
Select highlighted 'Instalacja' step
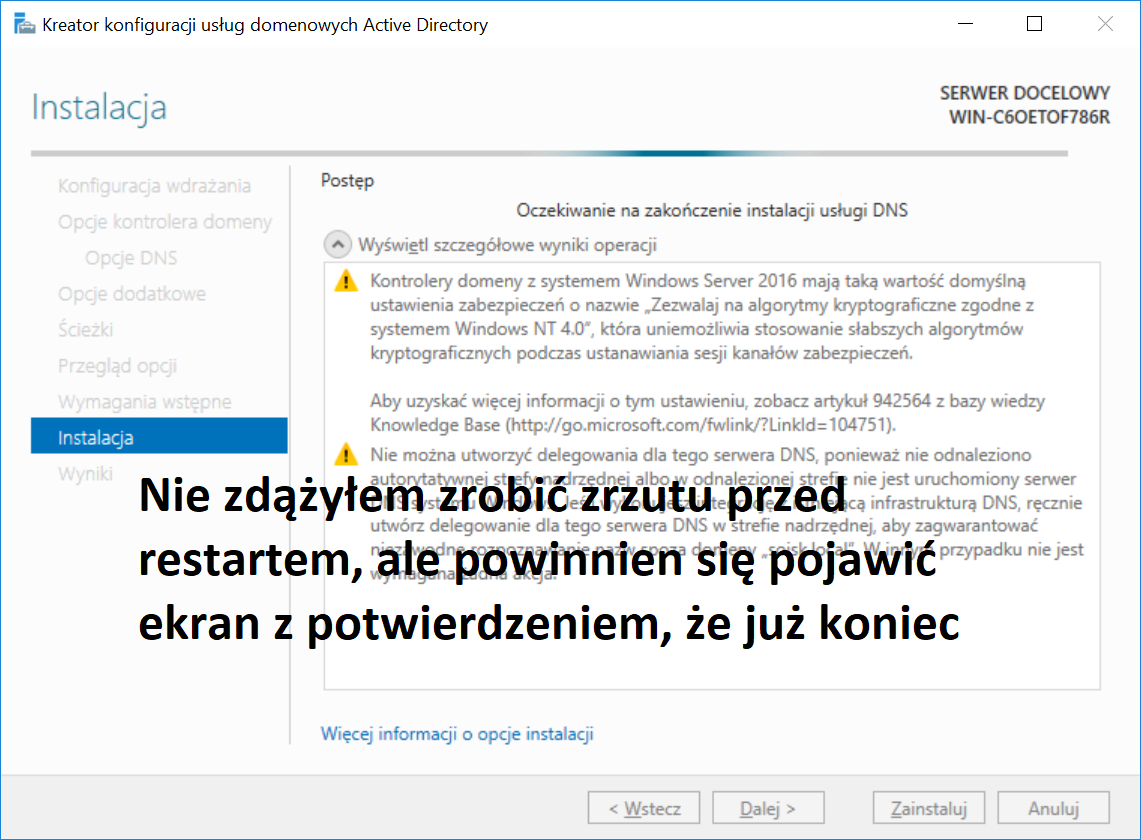click(x=159, y=436)
